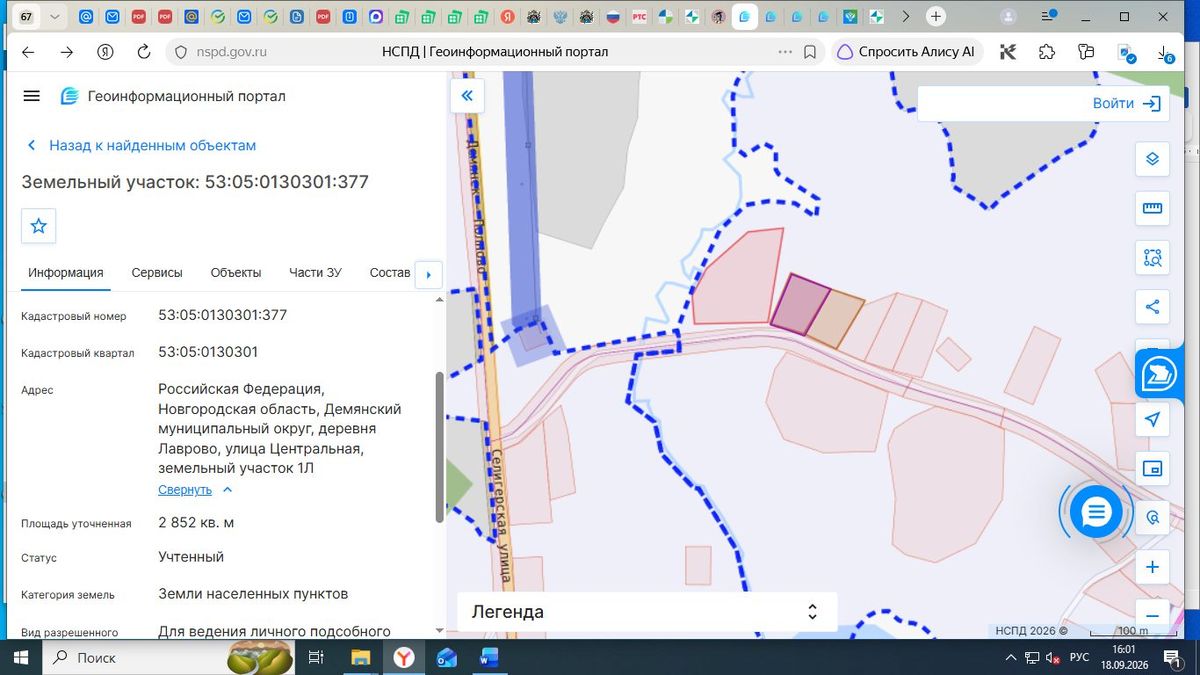Open the share map tool
The height and width of the screenshot is (675, 1200).
(x=1152, y=307)
